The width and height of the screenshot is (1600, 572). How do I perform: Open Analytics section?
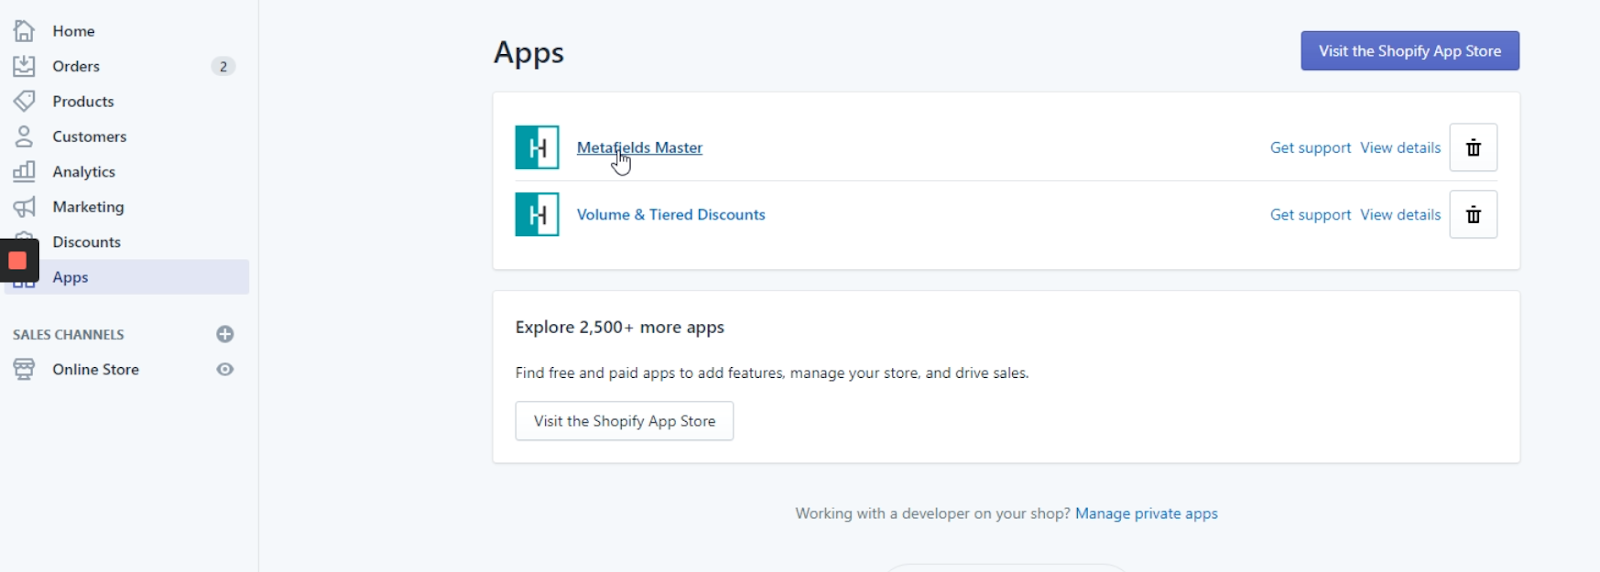tap(84, 172)
